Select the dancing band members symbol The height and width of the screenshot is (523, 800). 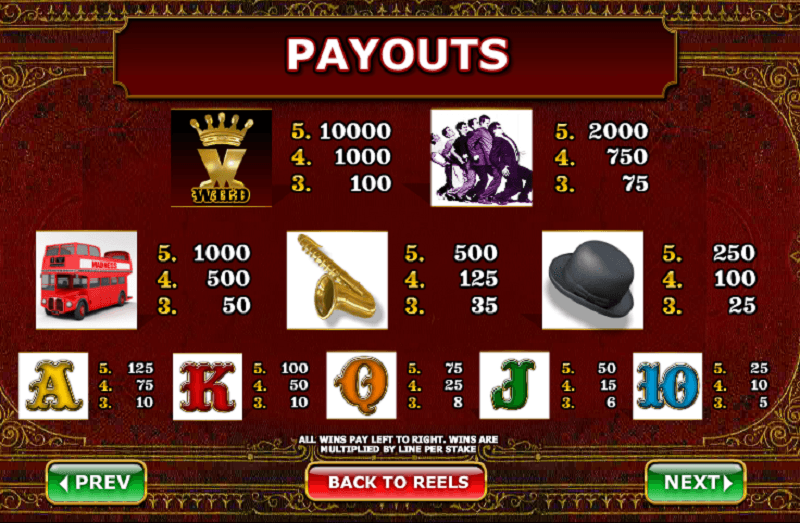[x=482, y=158]
